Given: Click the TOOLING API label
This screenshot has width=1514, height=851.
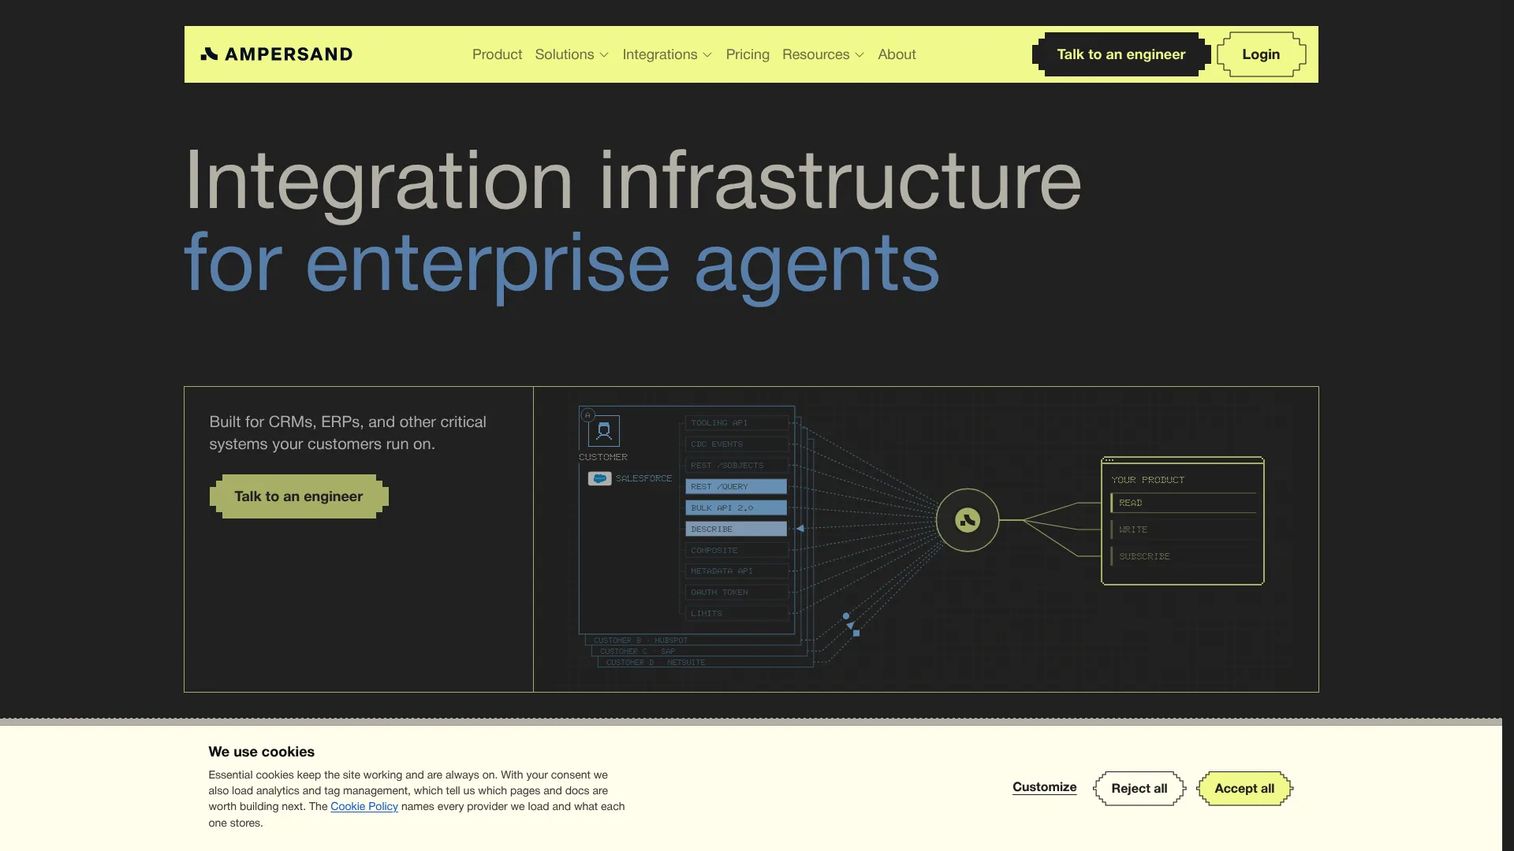Looking at the screenshot, I should pos(719,423).
